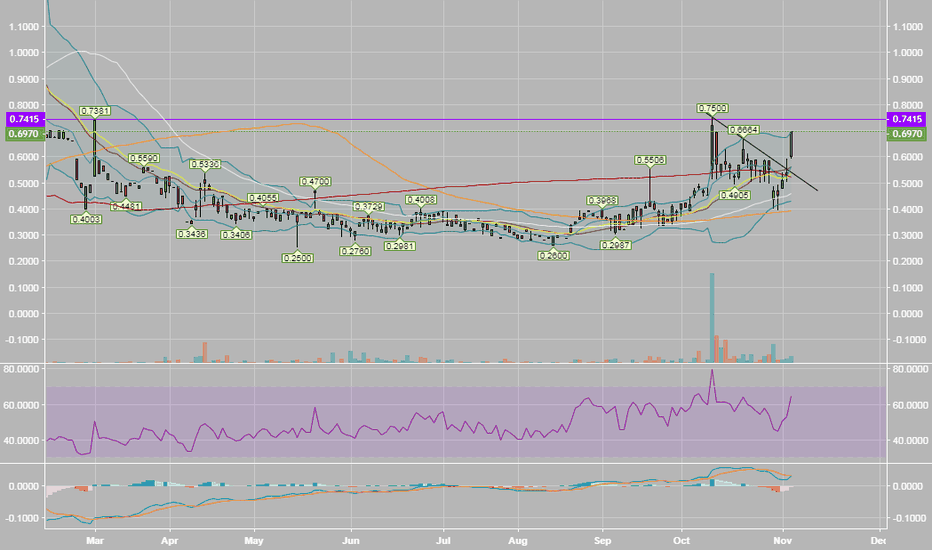The width and height of the screenshot is (932, 550).
Task: Select the 0.5590 price label
Action: click(x=144, y=158)
